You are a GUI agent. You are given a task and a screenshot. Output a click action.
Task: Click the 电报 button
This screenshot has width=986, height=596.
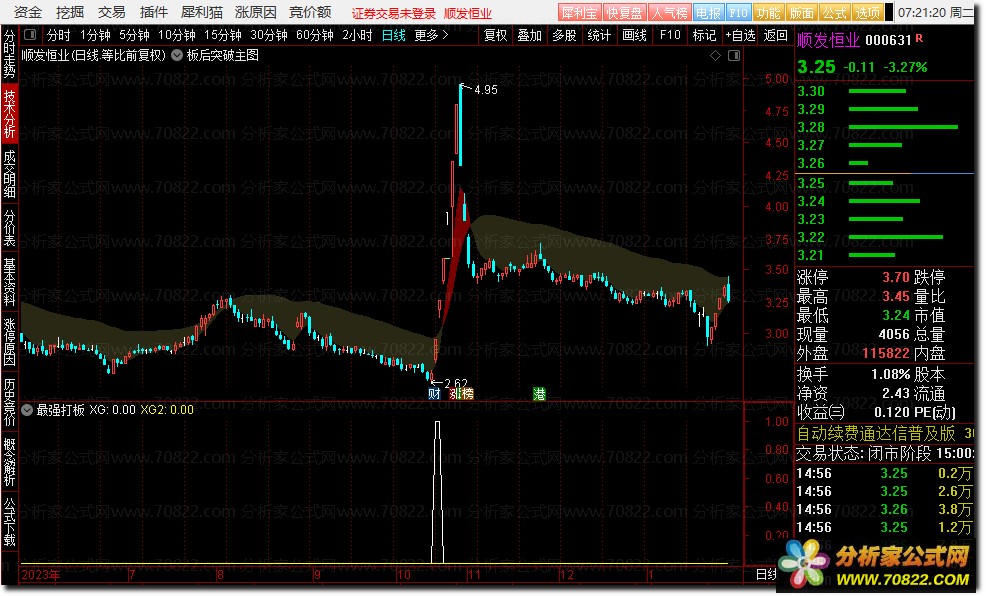click(709, 13)
